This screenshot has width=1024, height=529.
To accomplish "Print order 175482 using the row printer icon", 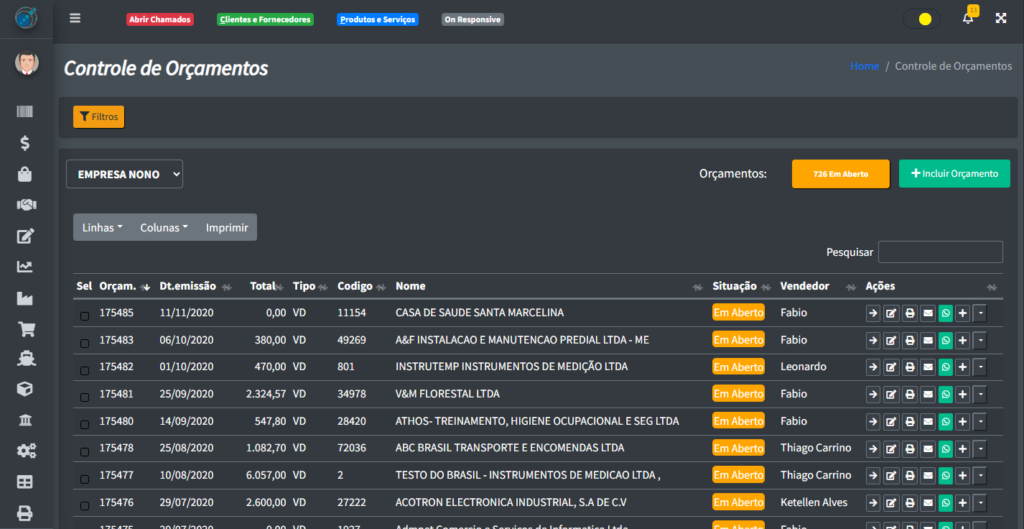I will tap(909, 367).
